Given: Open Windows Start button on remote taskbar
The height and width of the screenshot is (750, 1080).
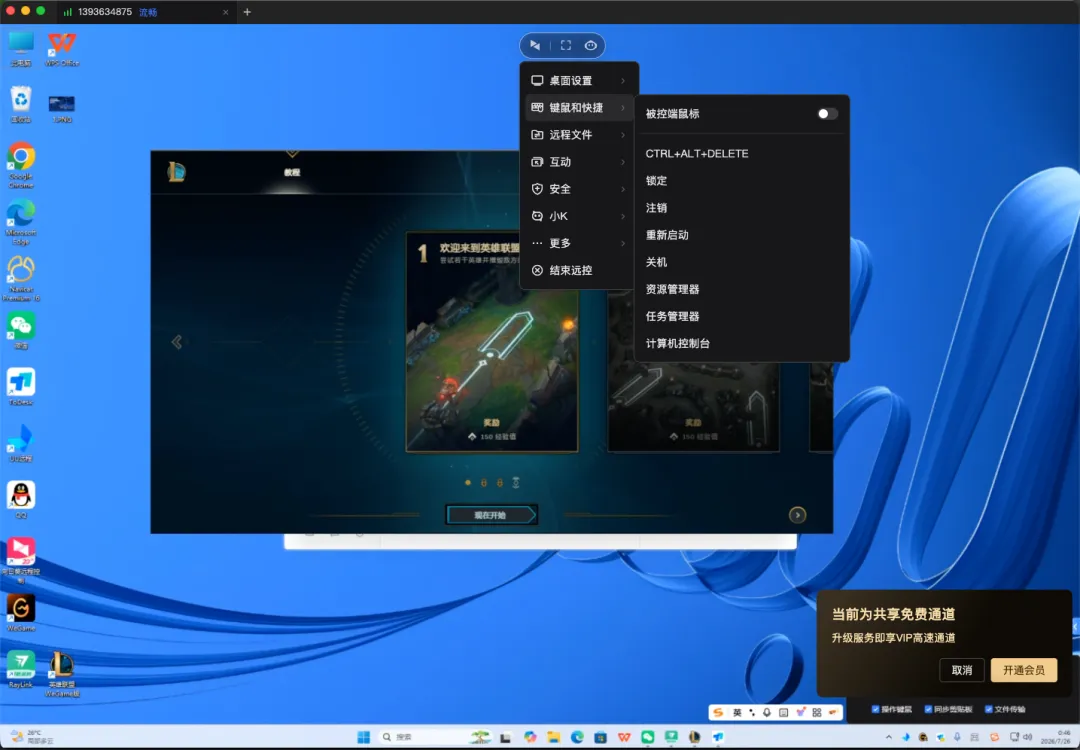Looking at the screenshot, I should tap(364, 737).
